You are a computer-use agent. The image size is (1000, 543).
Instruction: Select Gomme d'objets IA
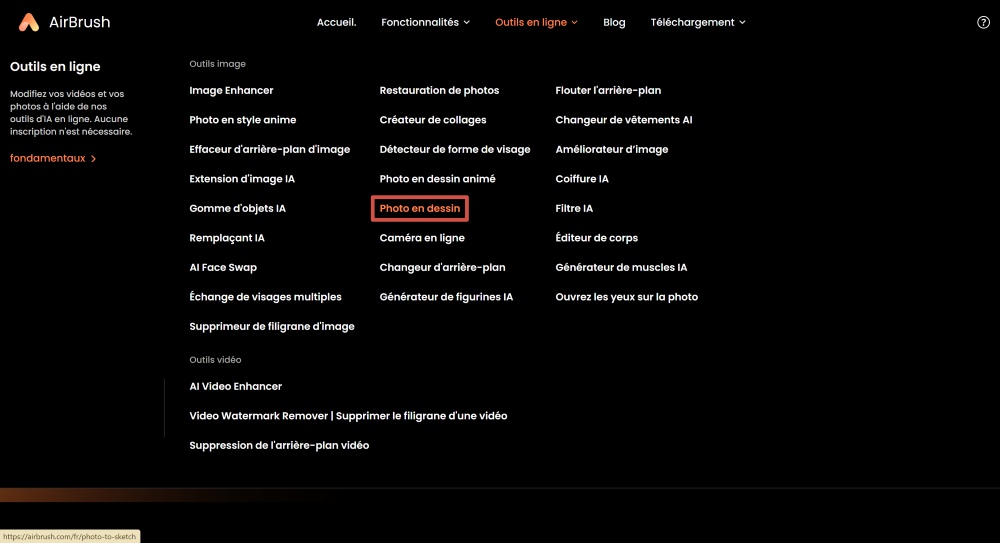(x=237, y=208)
